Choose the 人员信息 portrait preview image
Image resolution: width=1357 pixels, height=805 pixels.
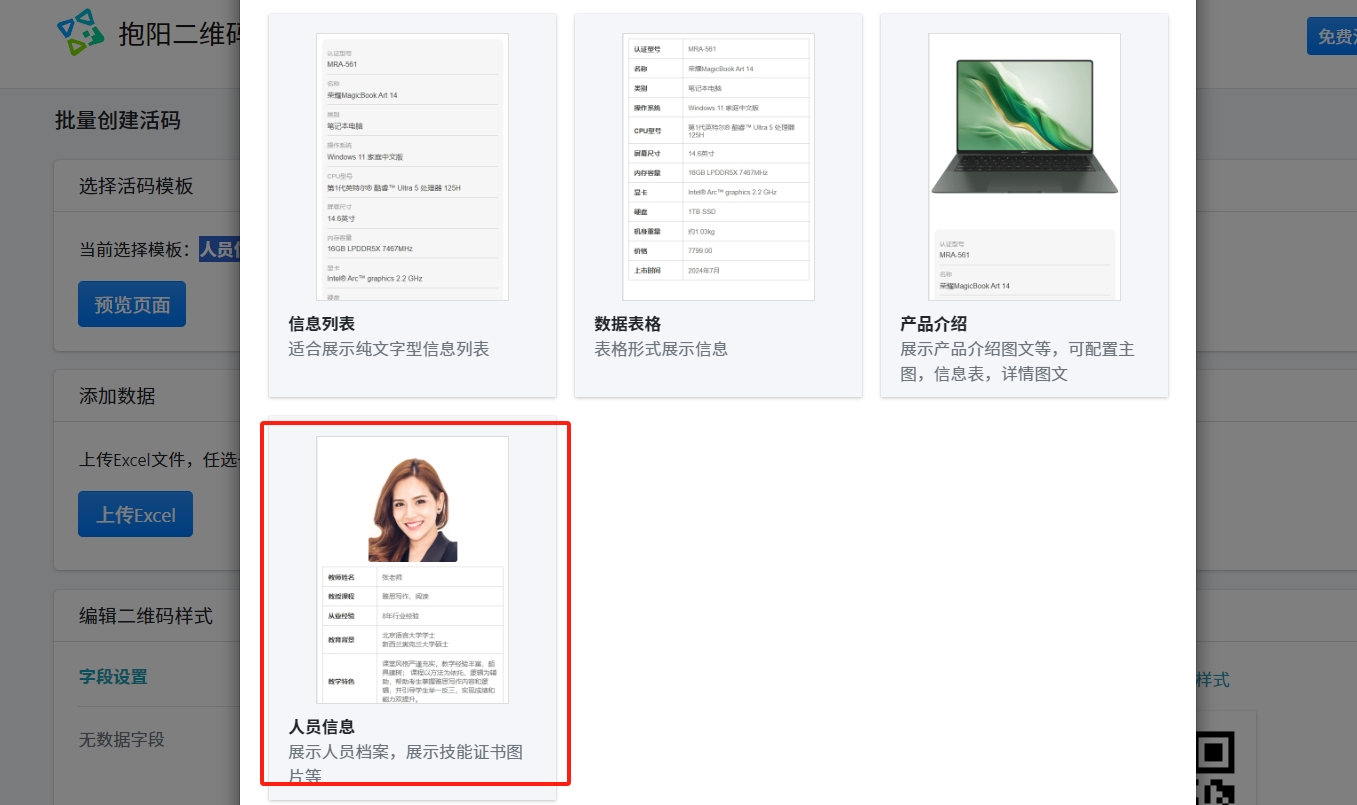412,569
